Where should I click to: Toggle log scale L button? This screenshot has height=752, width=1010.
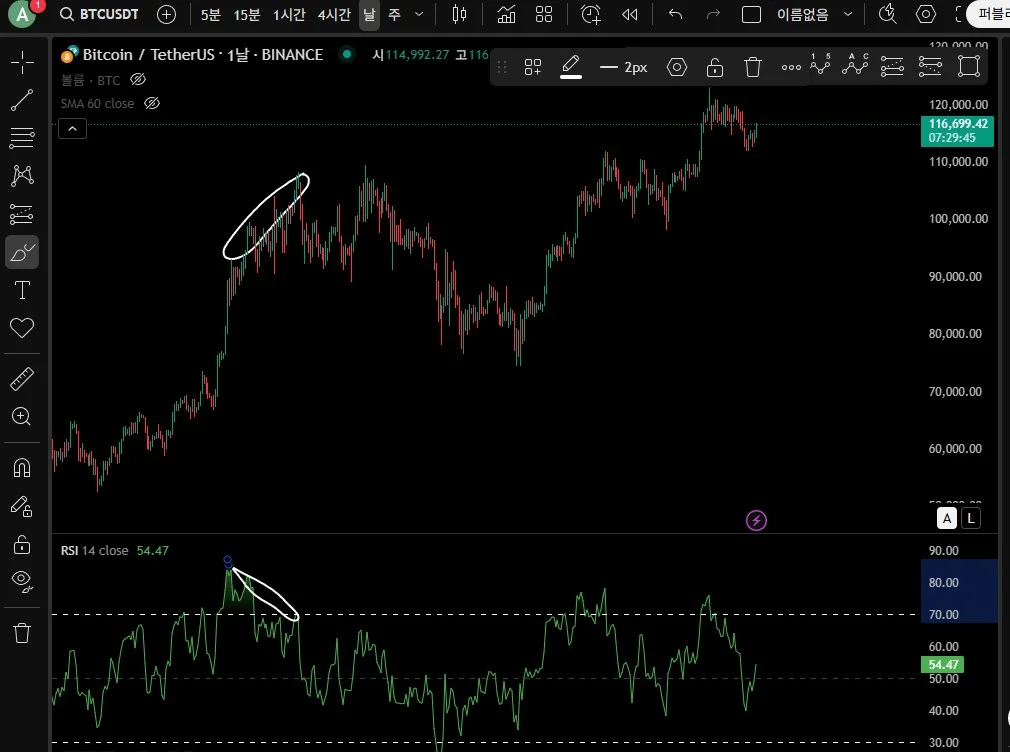tap(971, 518)
